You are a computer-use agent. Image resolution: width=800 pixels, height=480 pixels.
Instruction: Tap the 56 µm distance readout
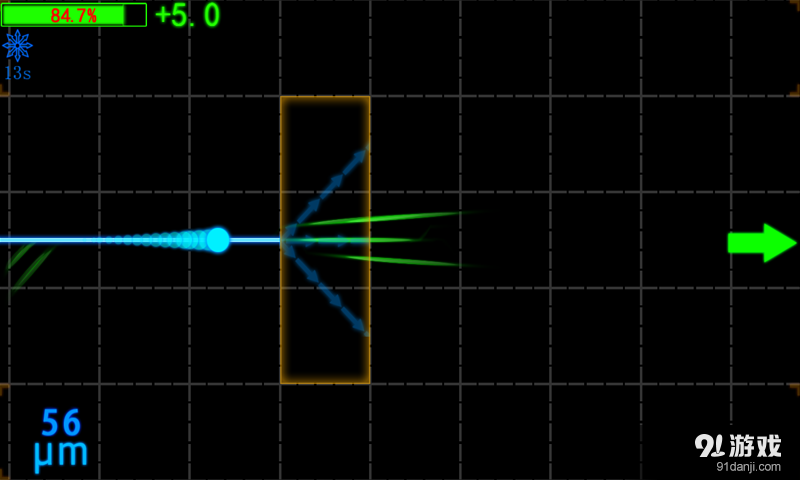(61, 438)
